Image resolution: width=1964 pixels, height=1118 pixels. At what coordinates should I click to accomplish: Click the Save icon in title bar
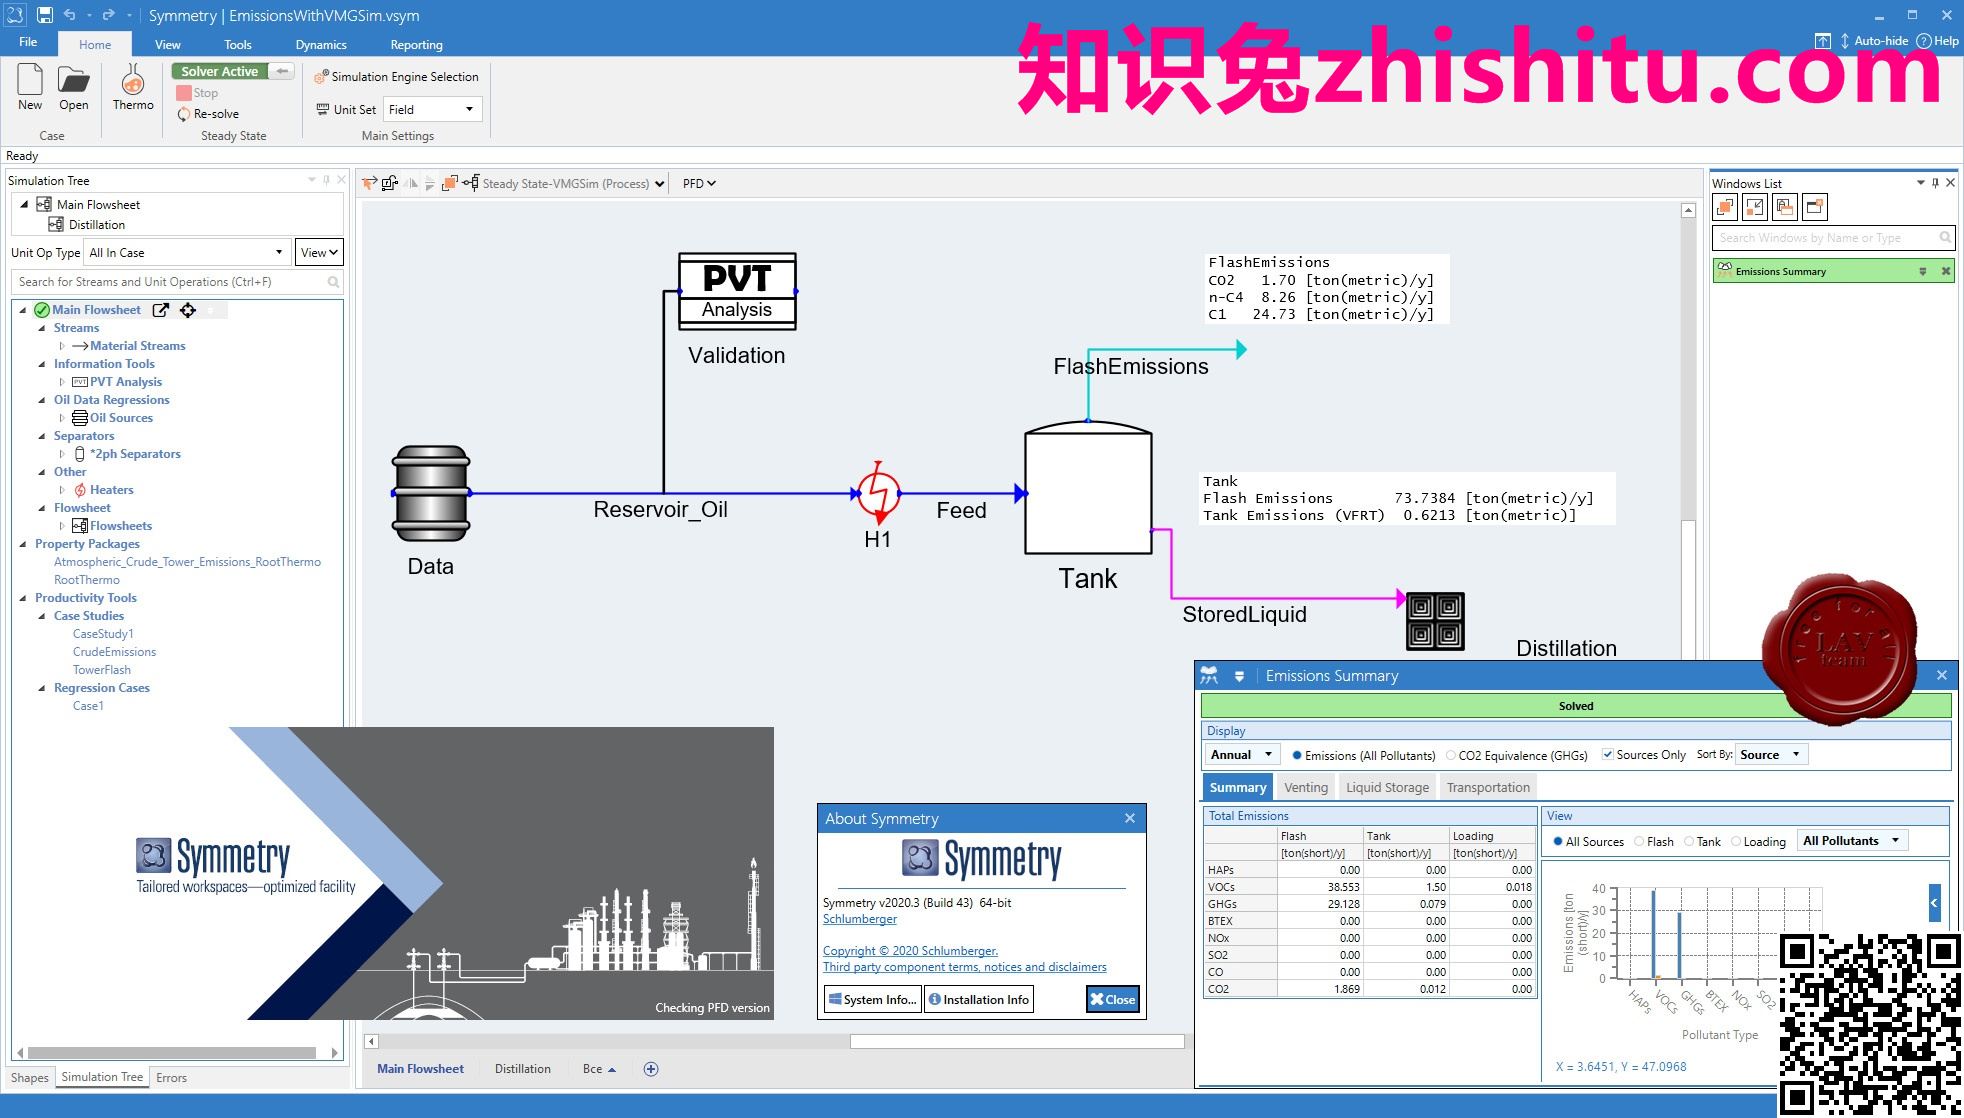[x=45, y=15]
